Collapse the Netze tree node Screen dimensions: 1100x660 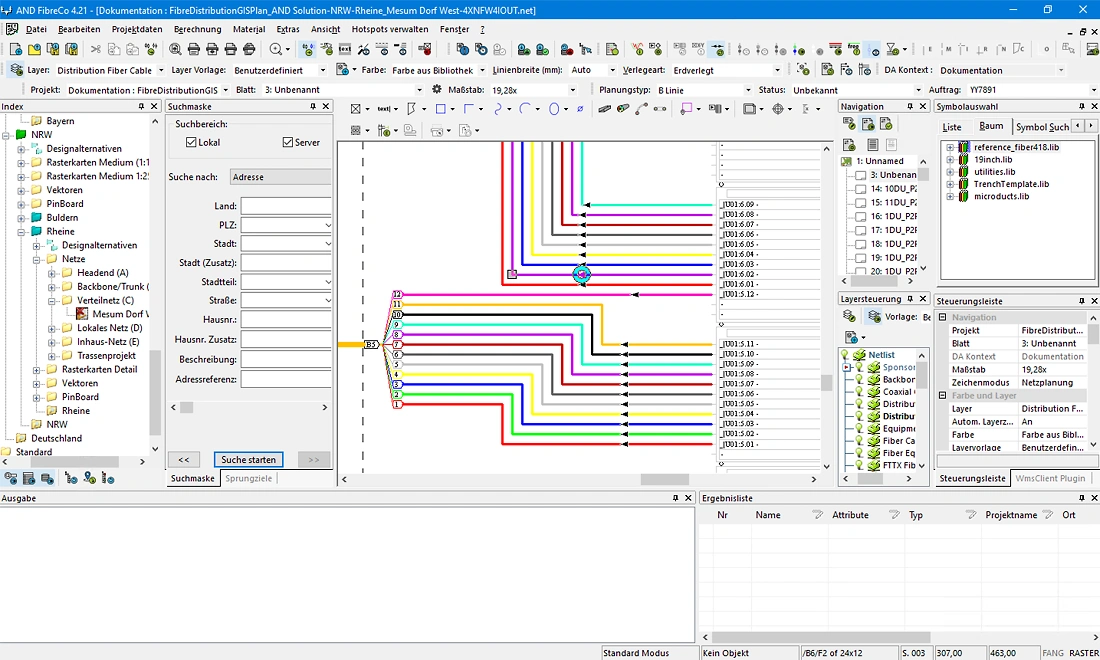pyautogui.click(x=36, y=259)
